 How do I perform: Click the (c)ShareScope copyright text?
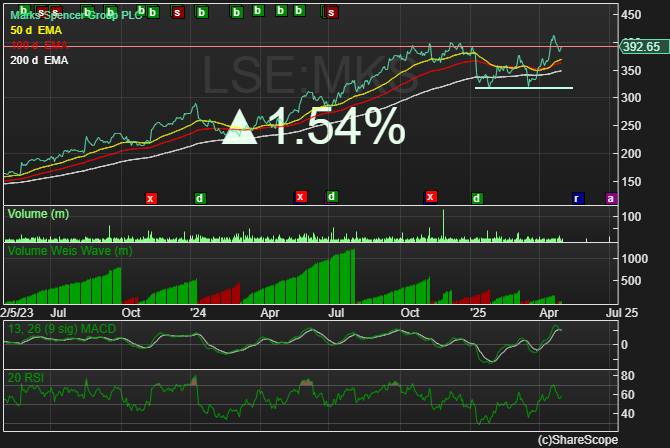coord(578,440)
